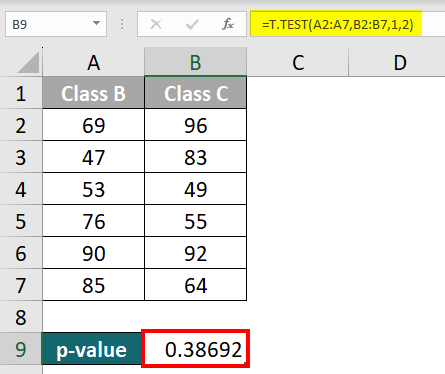Select cell containing 49

(x=196, y=189)
